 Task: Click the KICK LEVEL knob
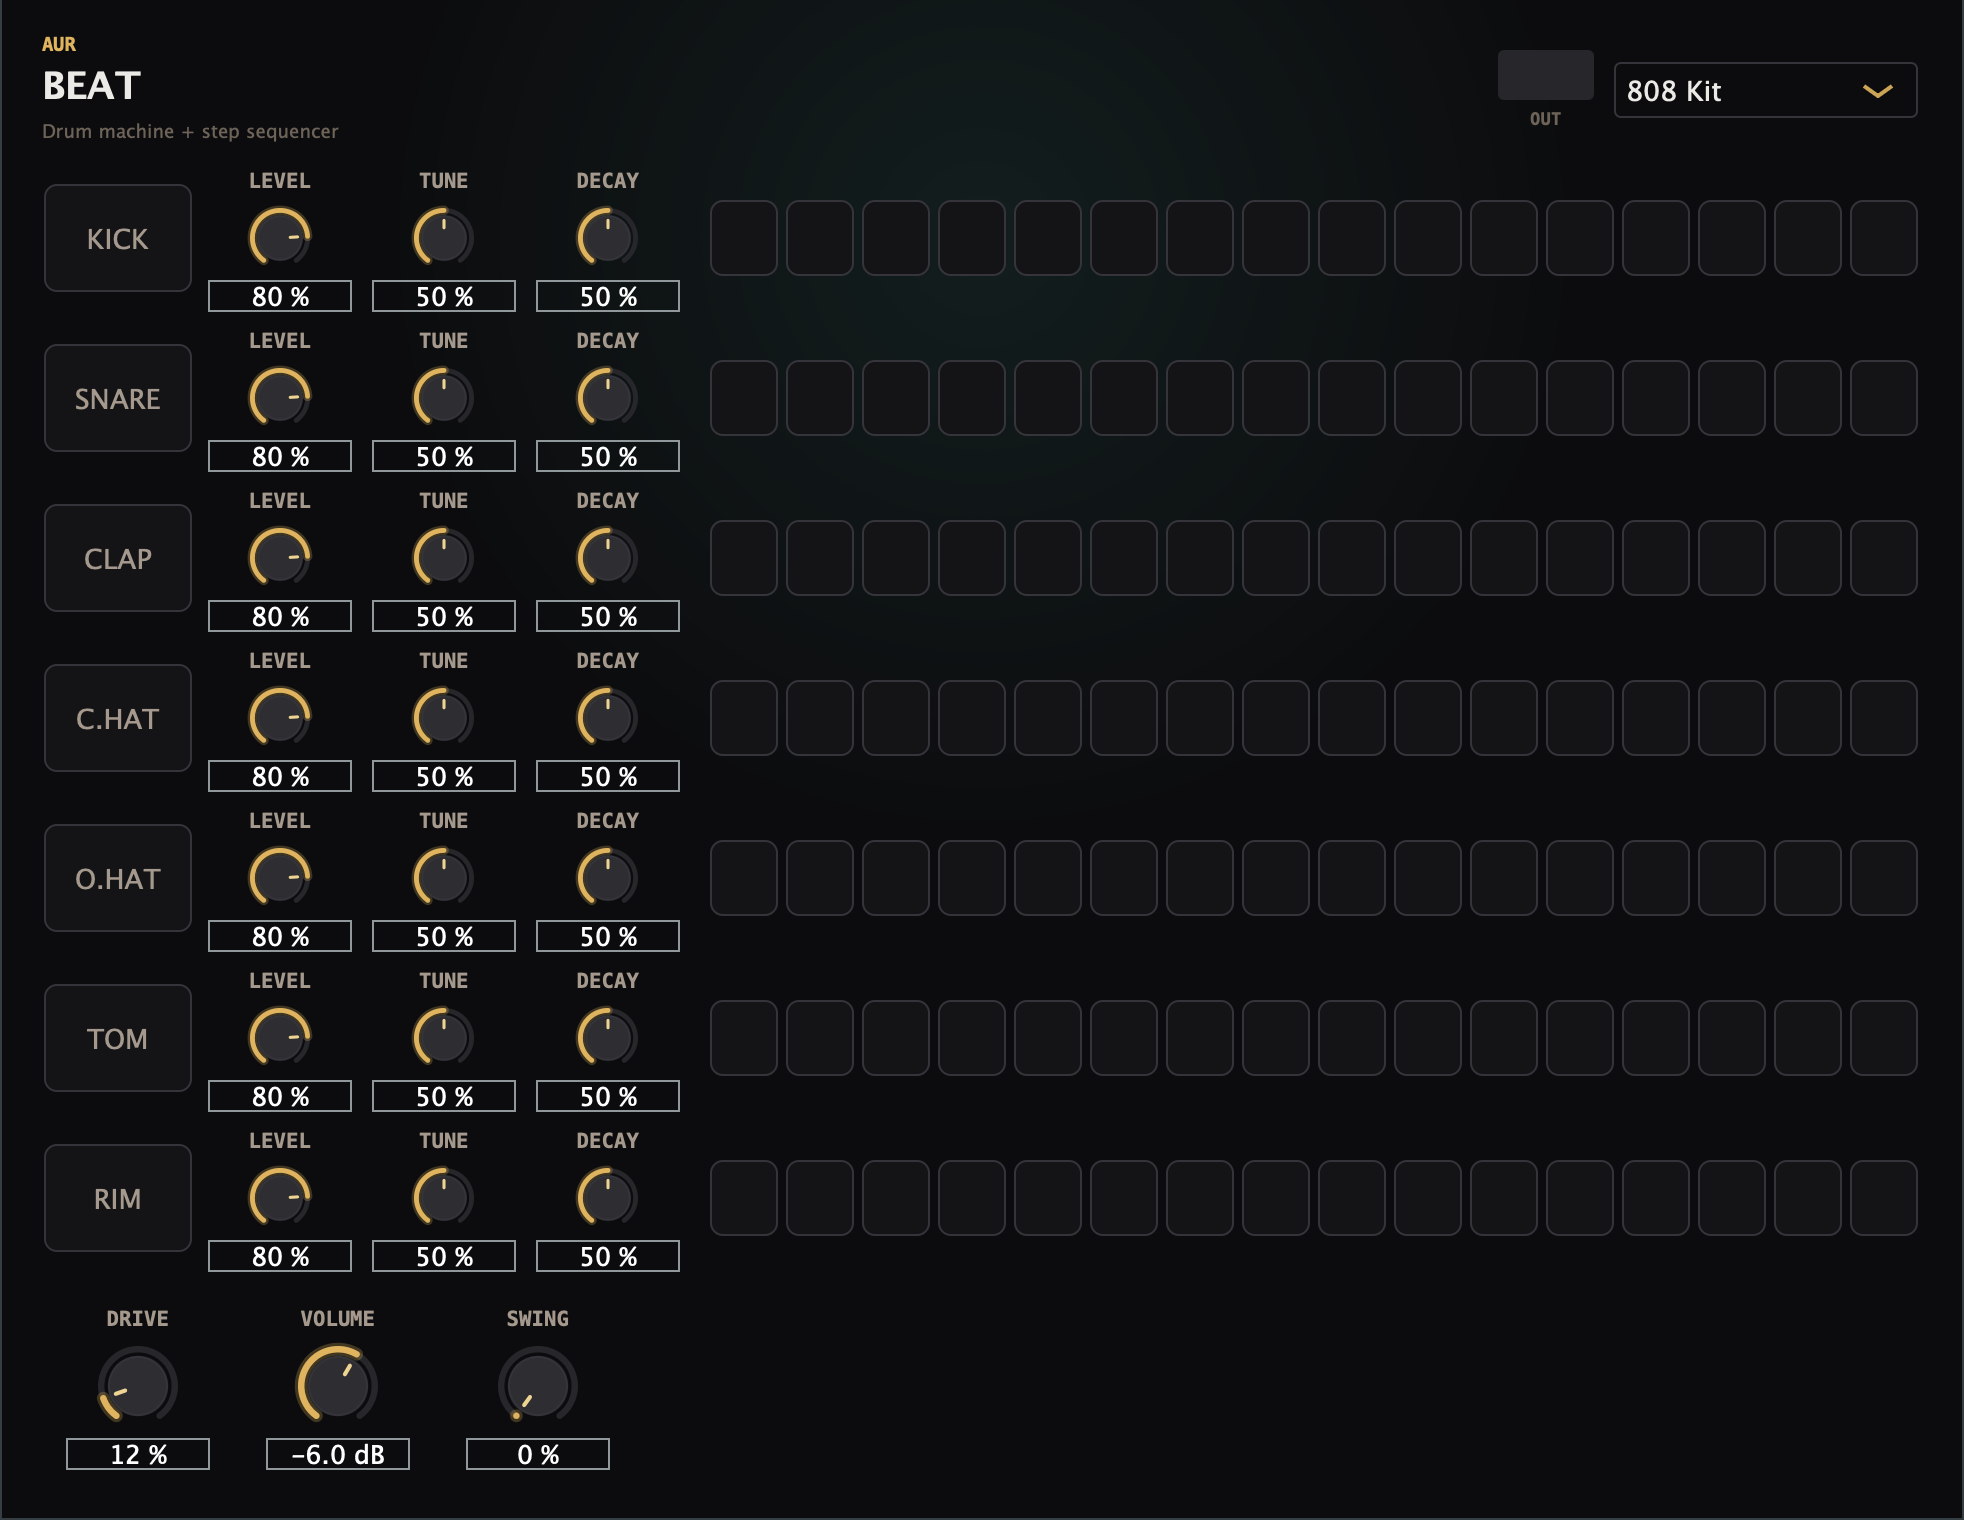(x=280, y=237)
